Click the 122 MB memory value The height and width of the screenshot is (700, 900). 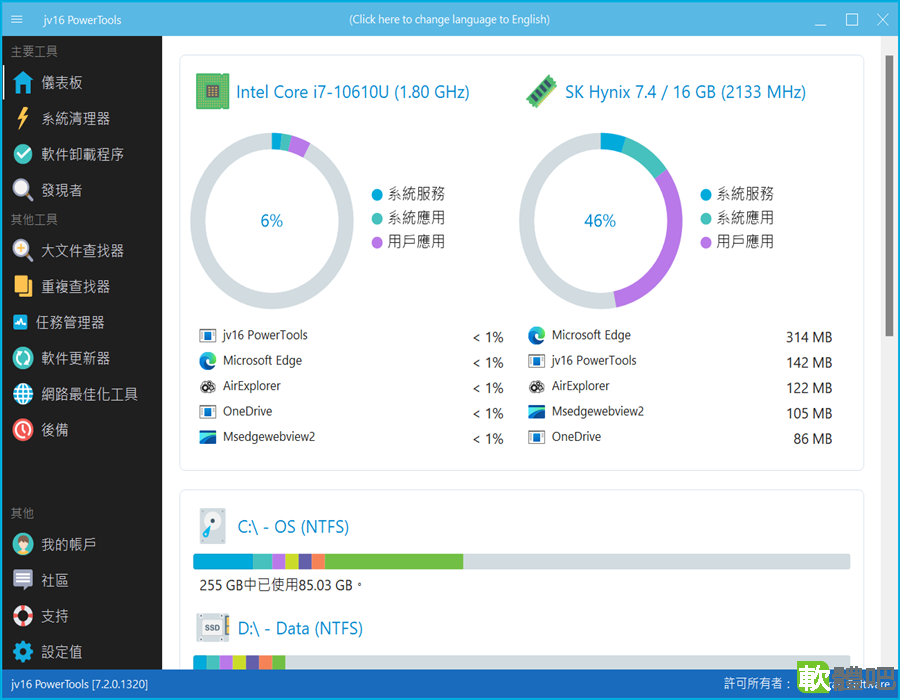coord(809,388)
